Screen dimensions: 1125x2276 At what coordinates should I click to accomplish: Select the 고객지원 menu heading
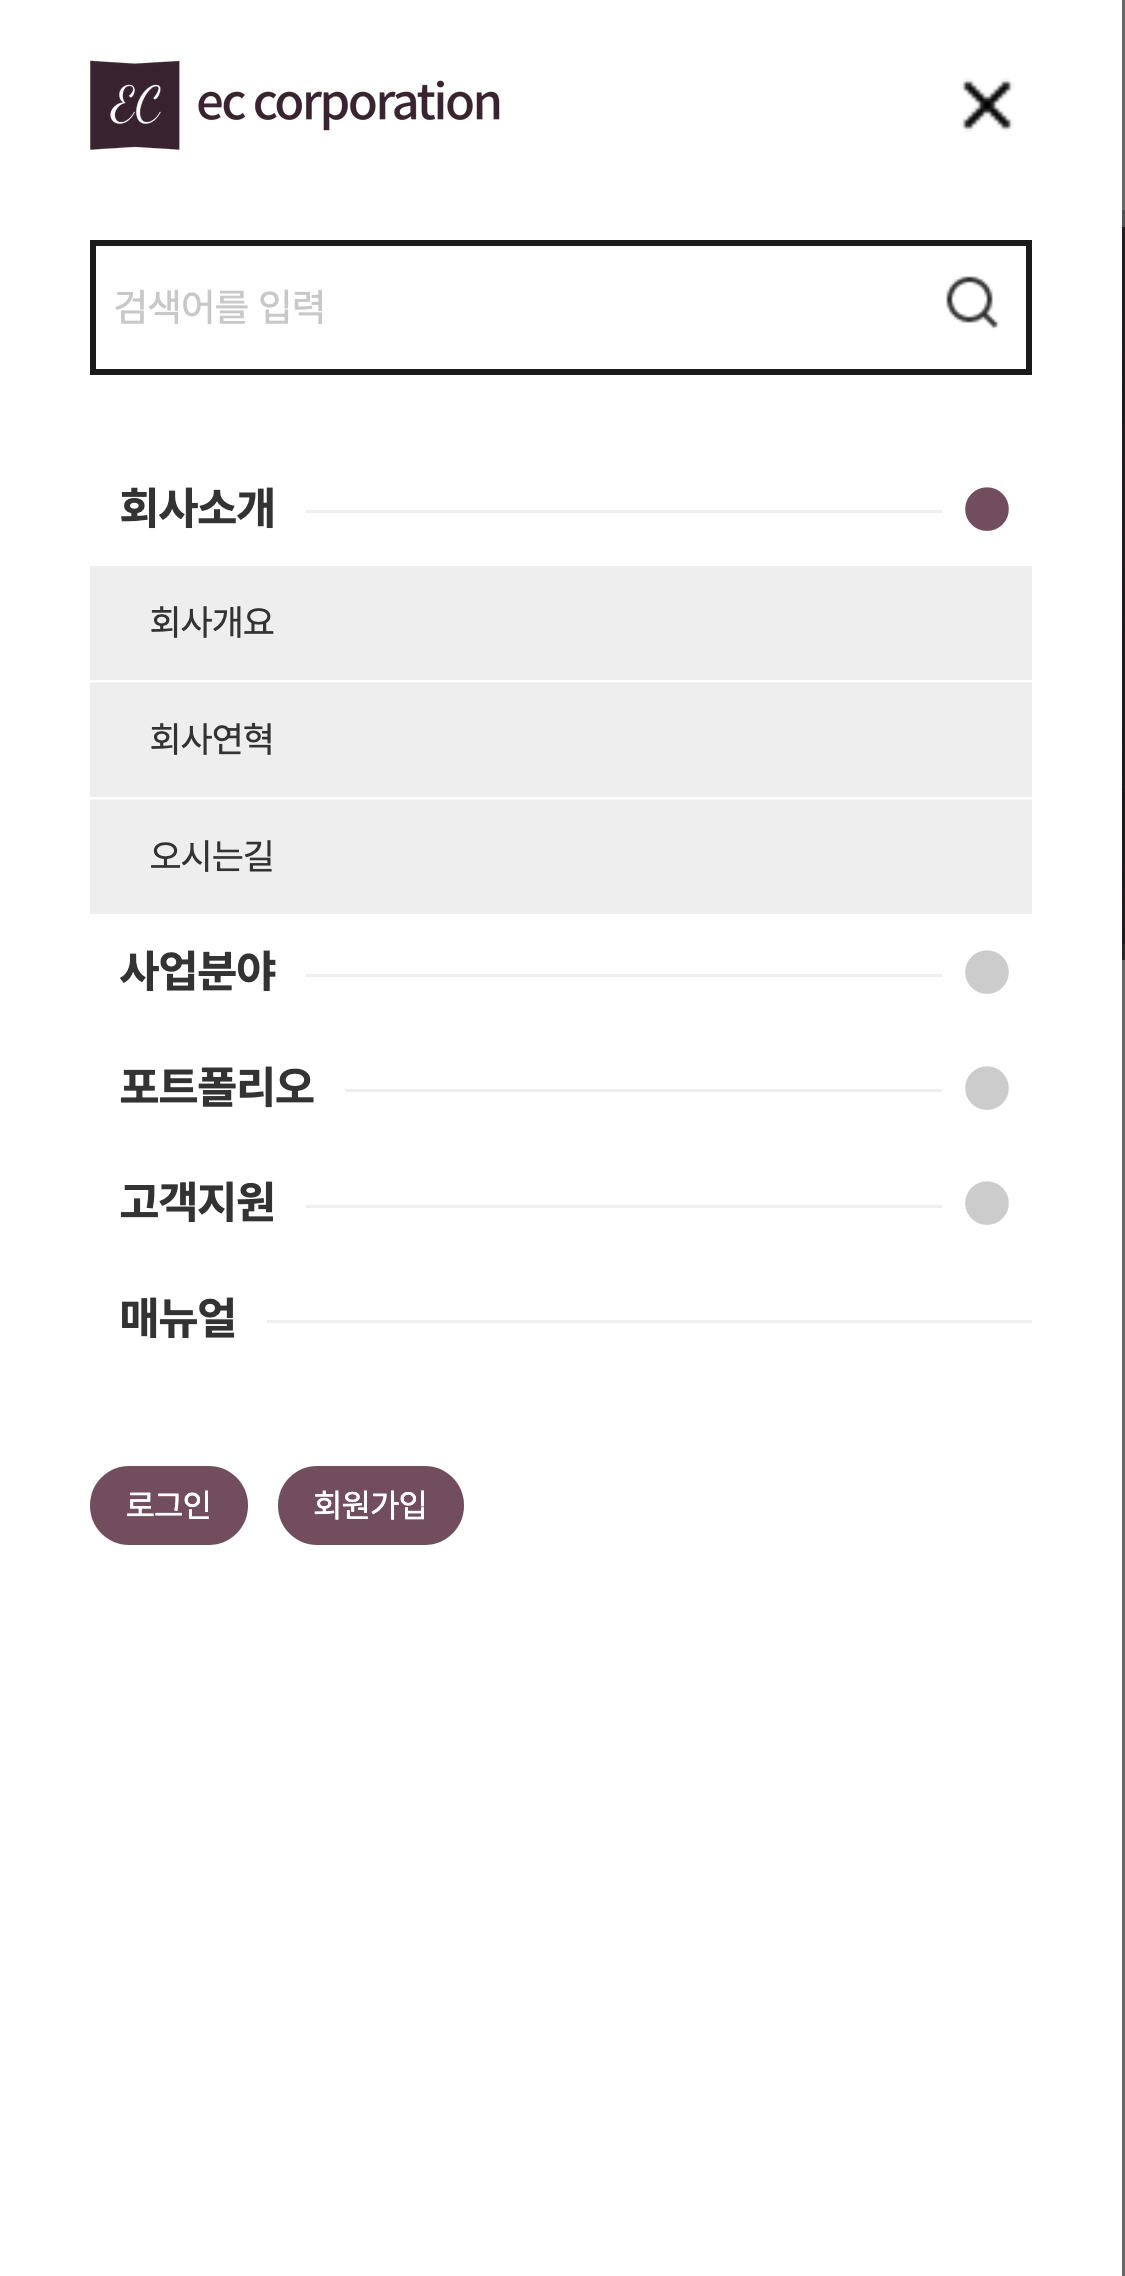(x=198, y=1202)
